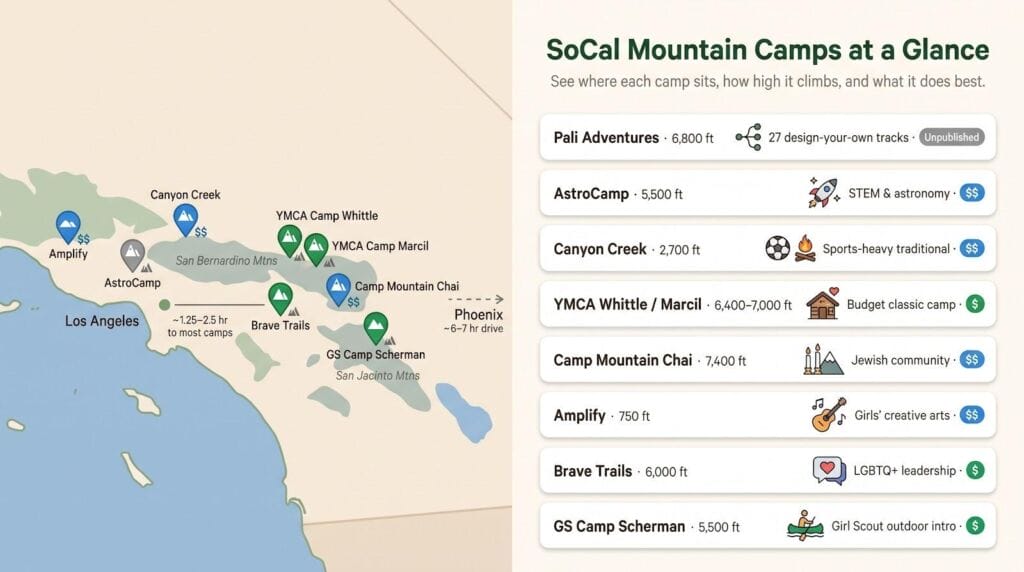Click the YMCA Camp Whittle green pin
The image size is (1024, 572).
pos(289,240)
